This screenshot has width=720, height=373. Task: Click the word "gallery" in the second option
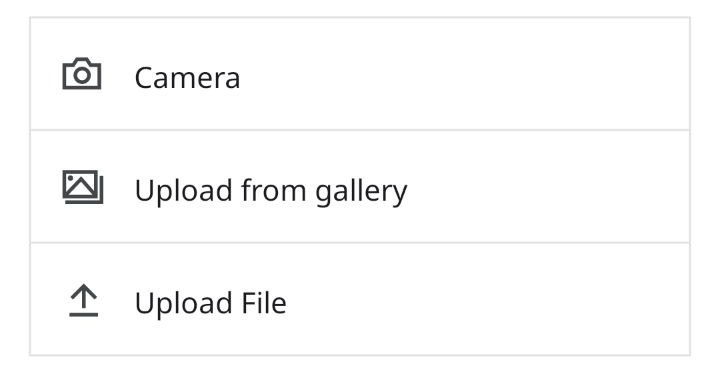pos(361,192)
